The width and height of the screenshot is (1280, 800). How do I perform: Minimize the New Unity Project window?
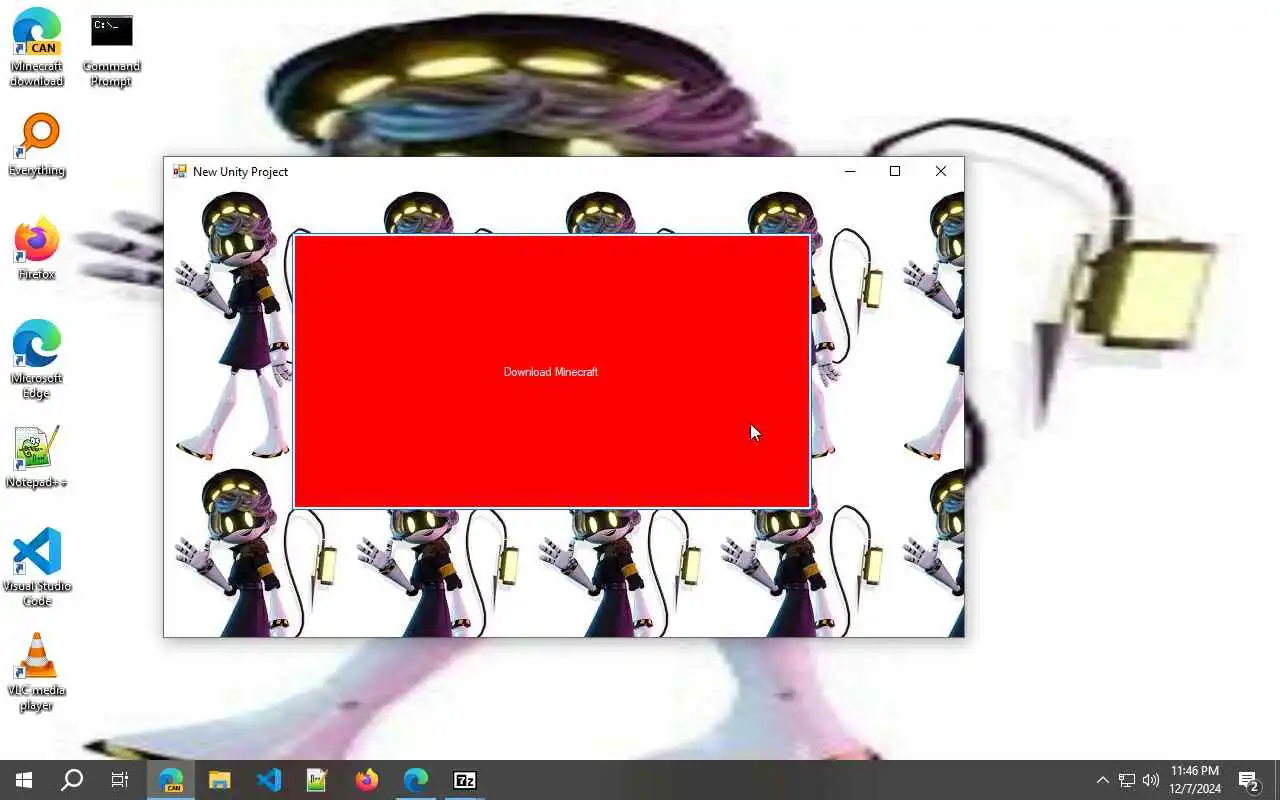pos(850,171)
